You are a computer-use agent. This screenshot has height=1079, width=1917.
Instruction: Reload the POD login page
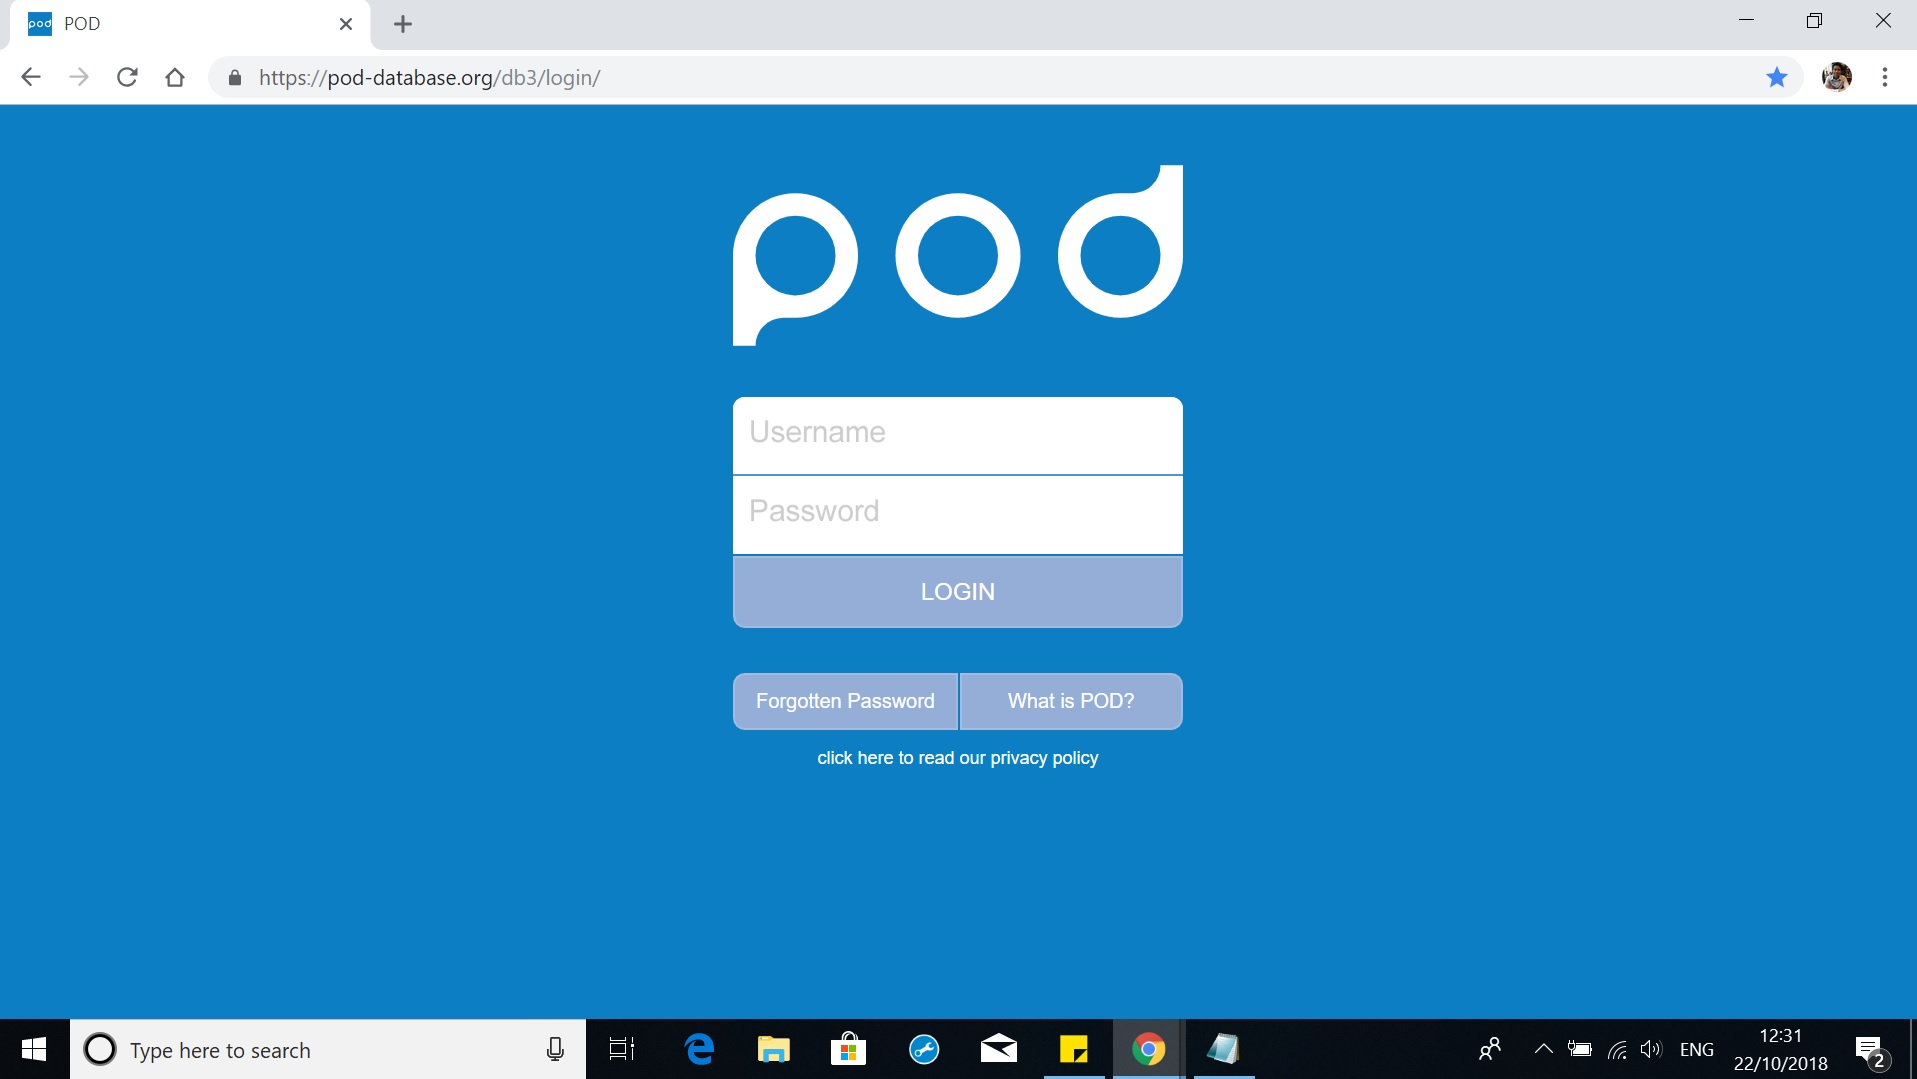click(x=127, y=77)
